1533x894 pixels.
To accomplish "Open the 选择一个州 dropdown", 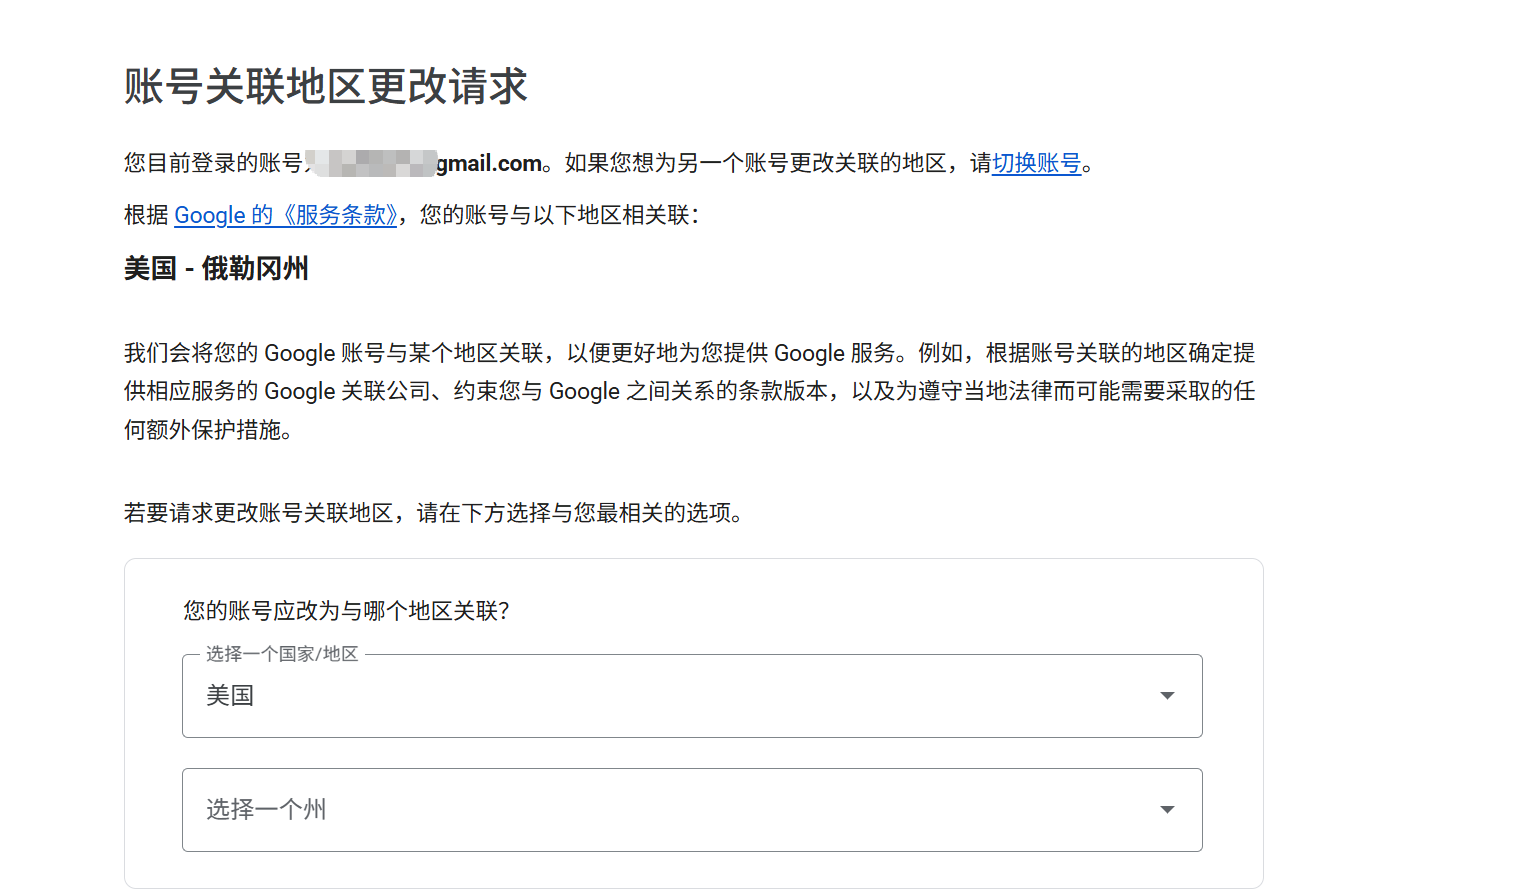I will tap(692, 810).
